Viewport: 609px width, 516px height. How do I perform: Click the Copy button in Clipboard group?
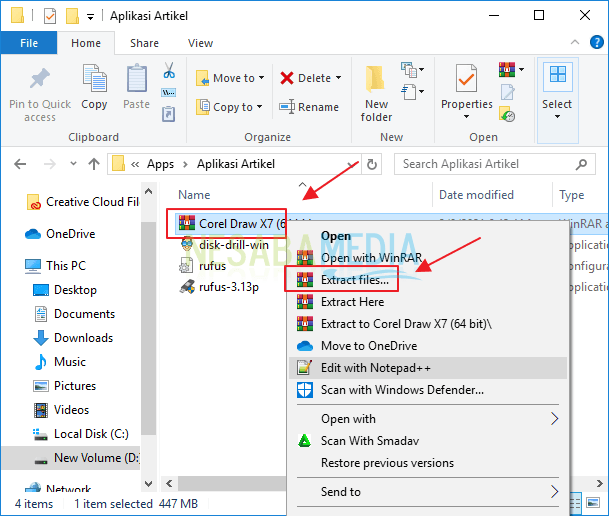pos(94,87)
